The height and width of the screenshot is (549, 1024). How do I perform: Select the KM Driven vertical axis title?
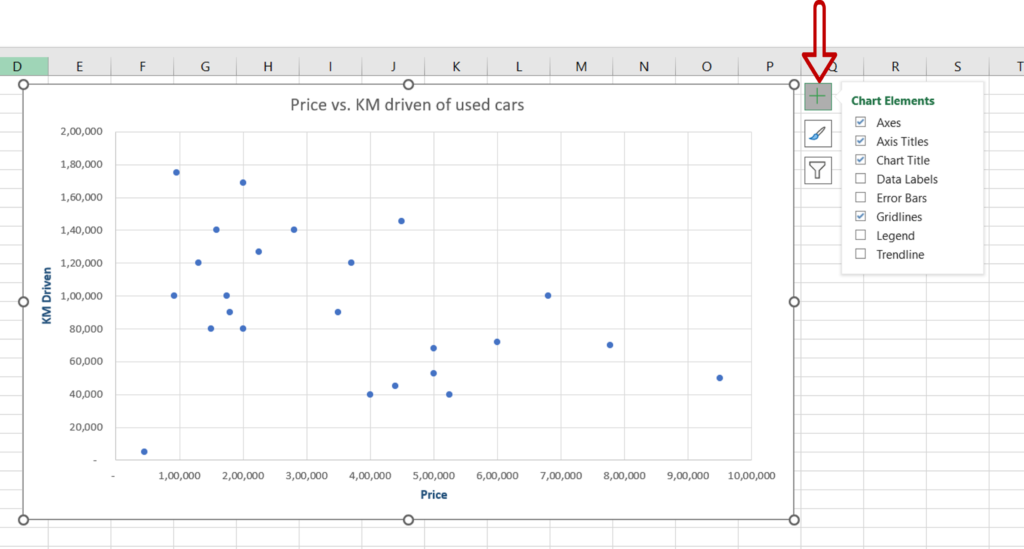(47, 295)
